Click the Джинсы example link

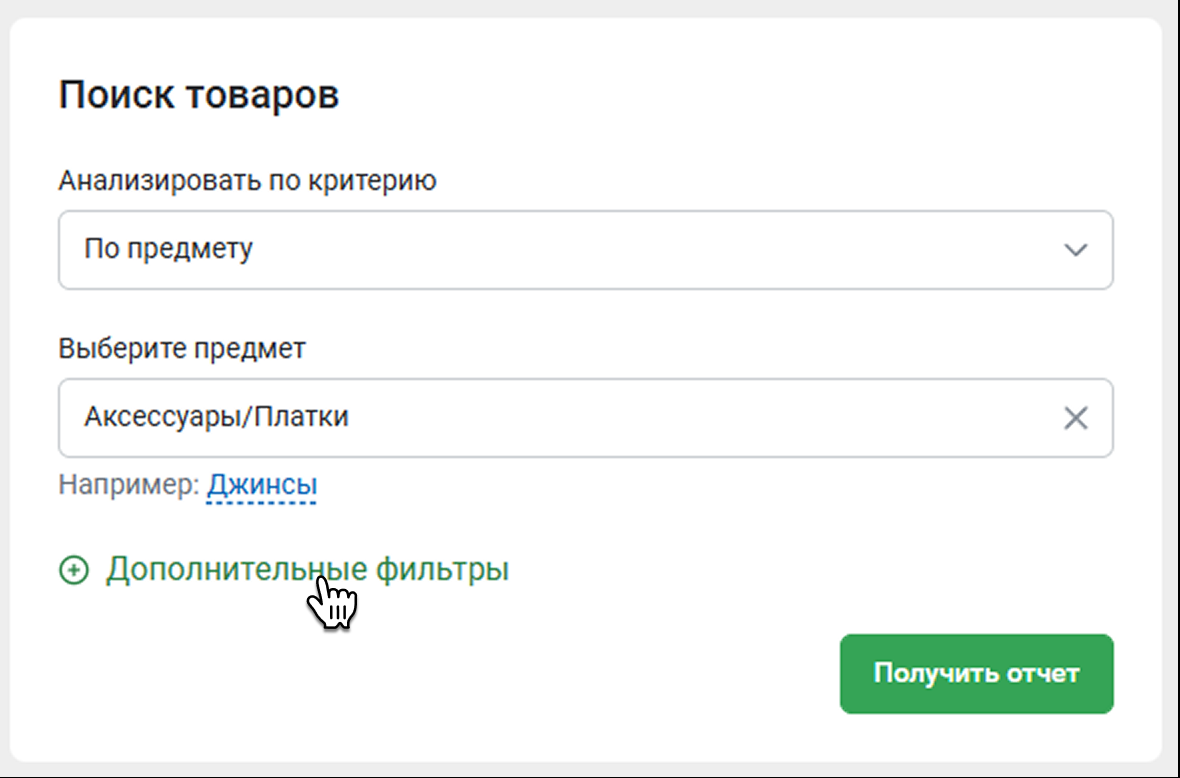[x=262, y=485]
